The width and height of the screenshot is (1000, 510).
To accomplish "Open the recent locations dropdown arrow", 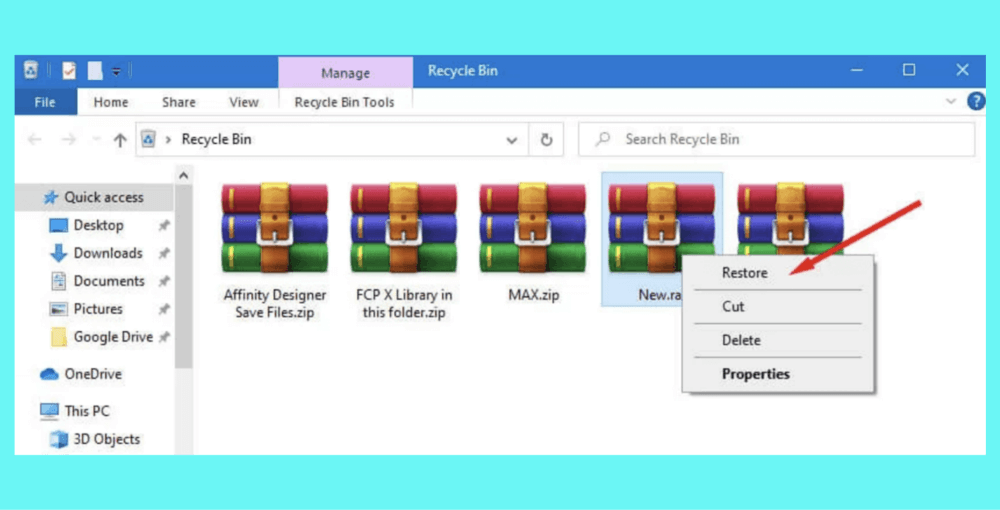I will coord(96,139).
